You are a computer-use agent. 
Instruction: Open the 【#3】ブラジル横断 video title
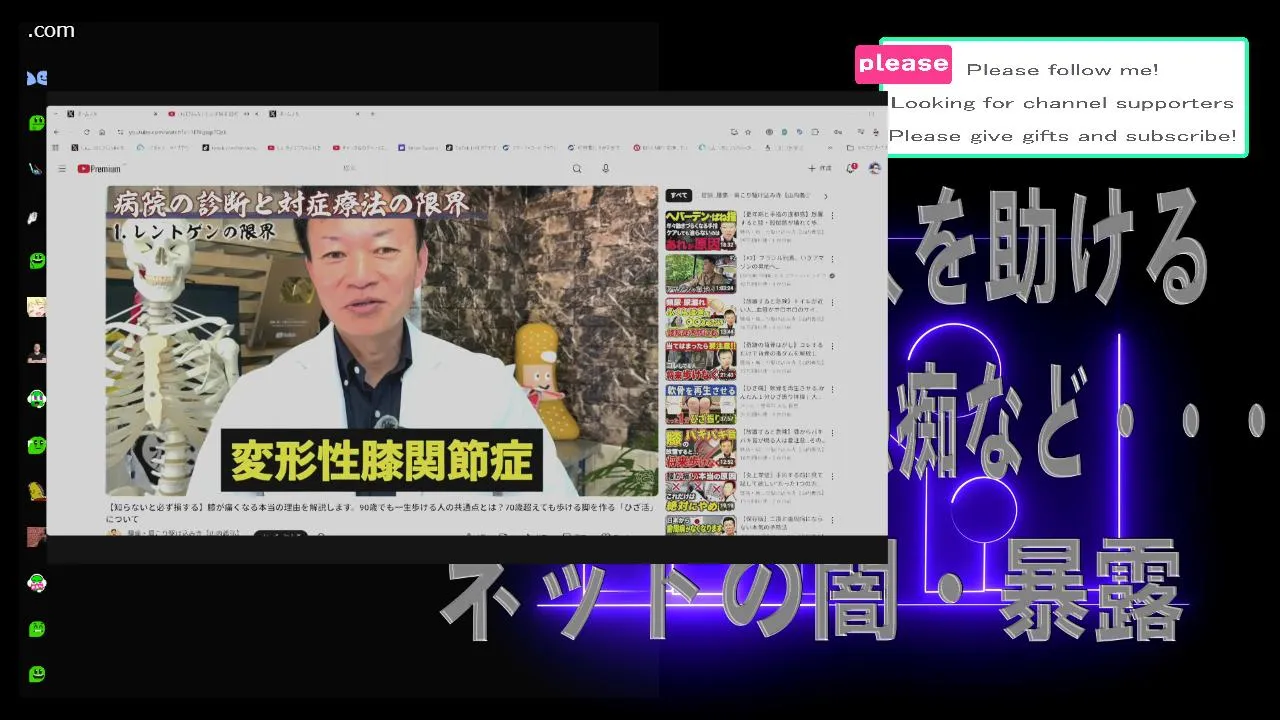(783, 261)
